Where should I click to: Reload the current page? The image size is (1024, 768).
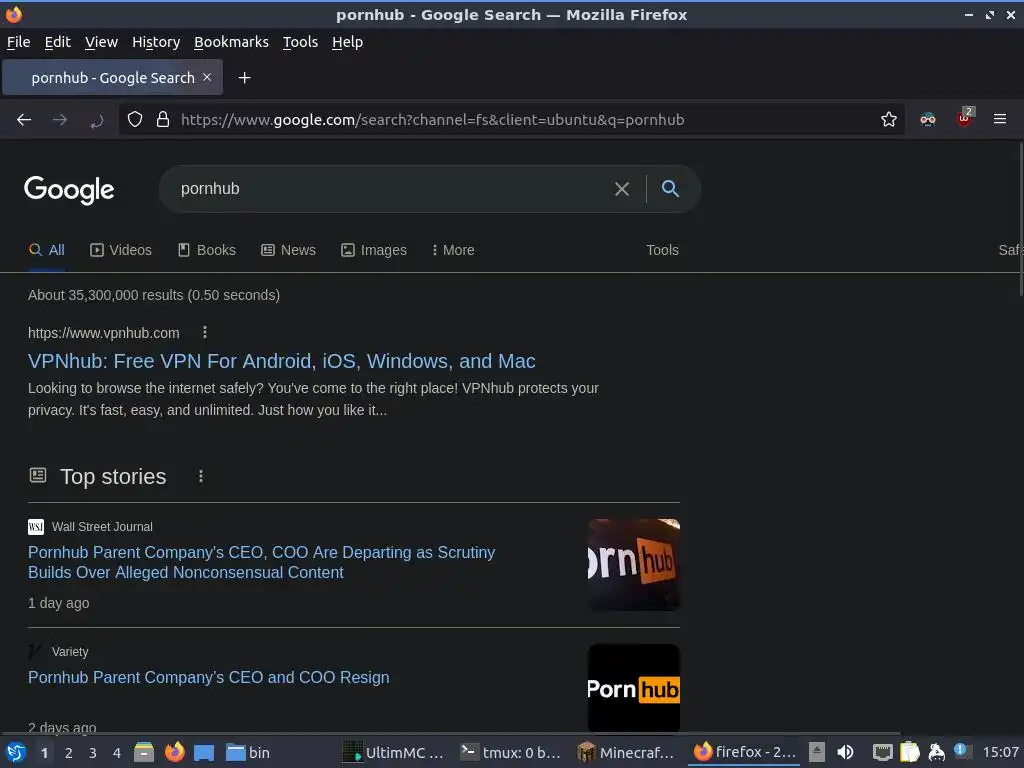97,120
